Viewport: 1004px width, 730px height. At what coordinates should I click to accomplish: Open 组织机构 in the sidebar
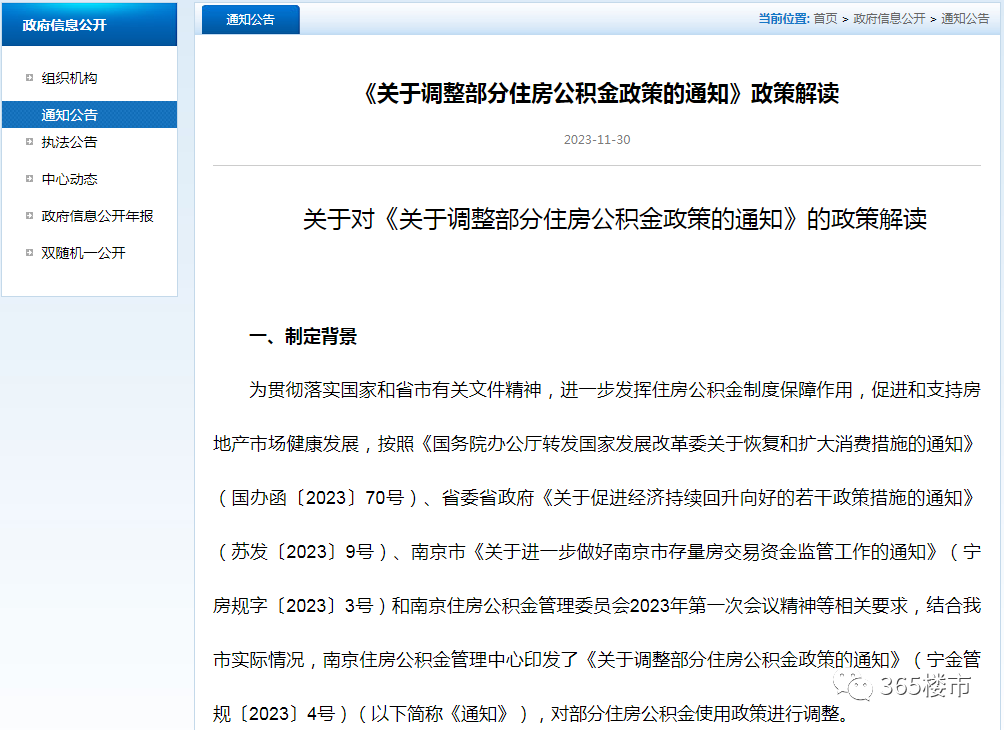pyautogui.click(x=69, y=78)
